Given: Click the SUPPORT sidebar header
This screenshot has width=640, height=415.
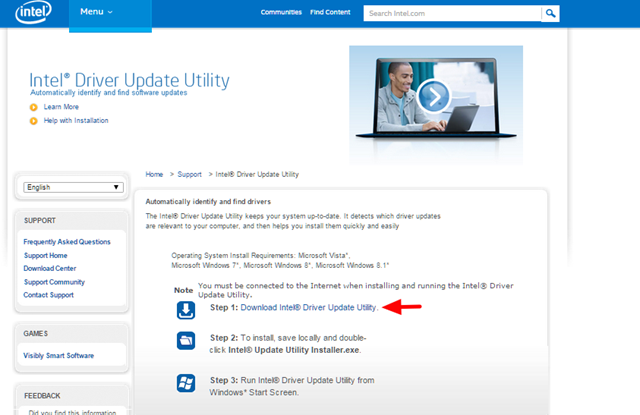Looking at the screenshot, I should coord(40,221).
